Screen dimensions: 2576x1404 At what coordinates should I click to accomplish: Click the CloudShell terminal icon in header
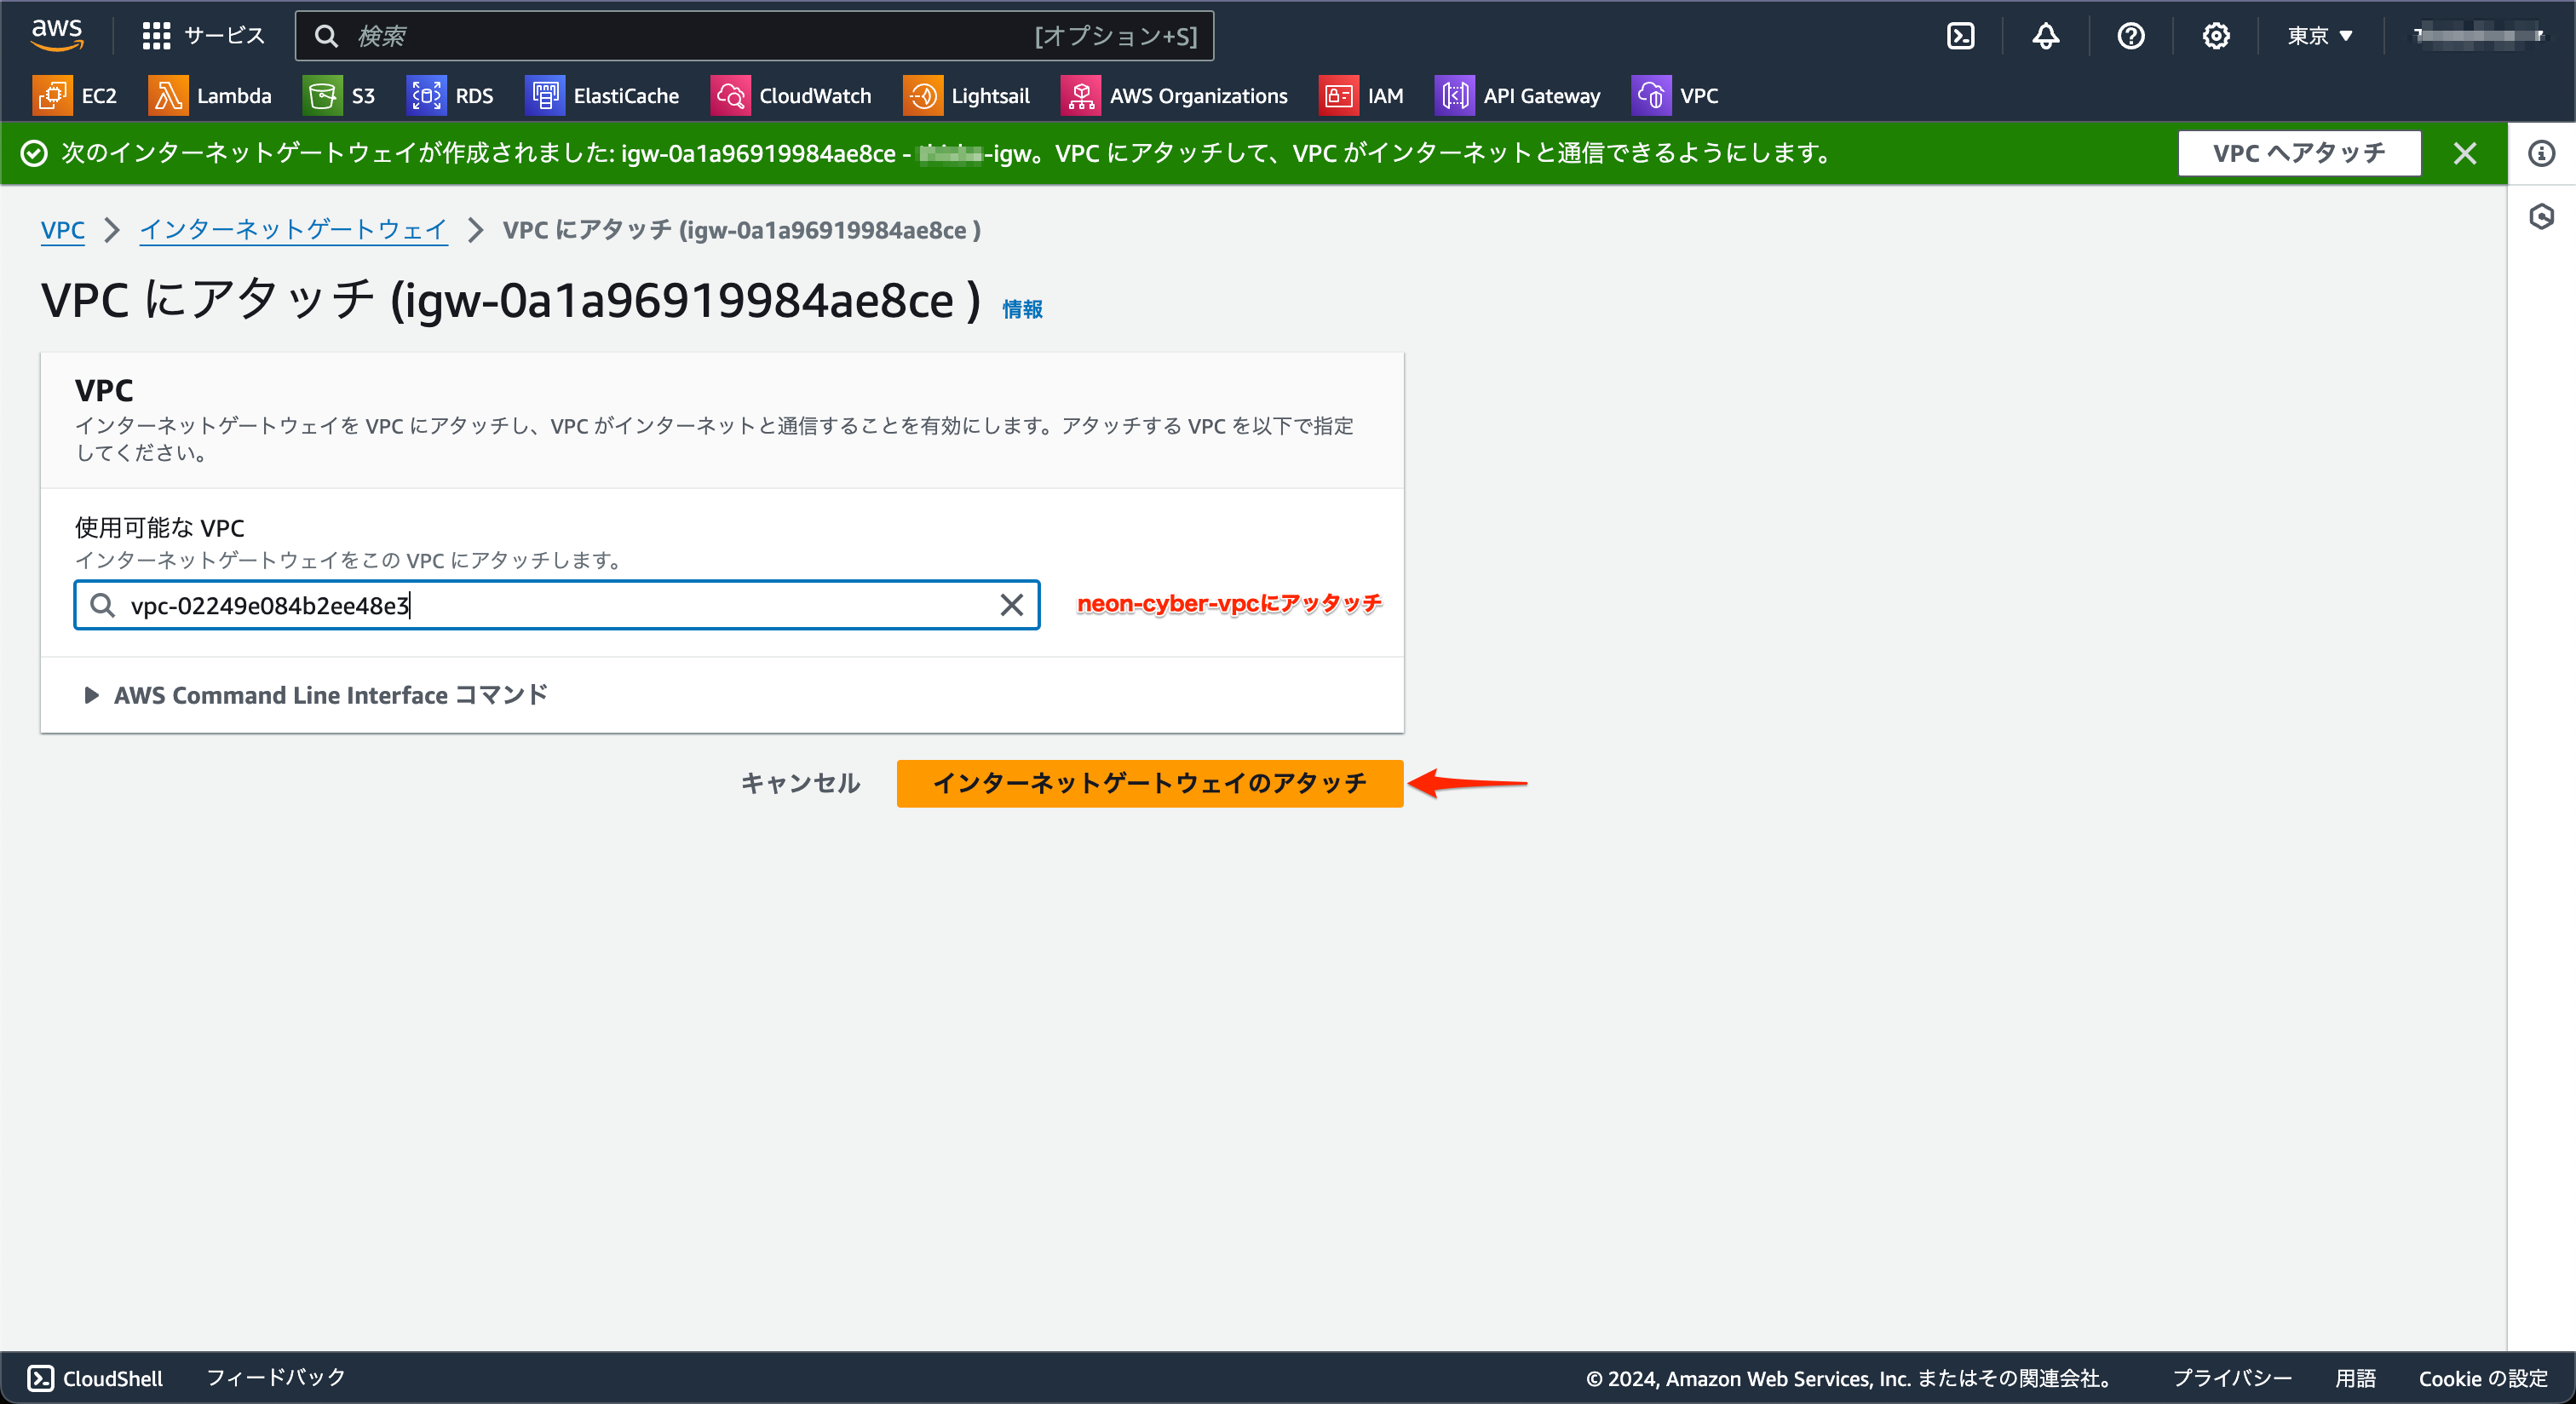tap(1960, 36)
